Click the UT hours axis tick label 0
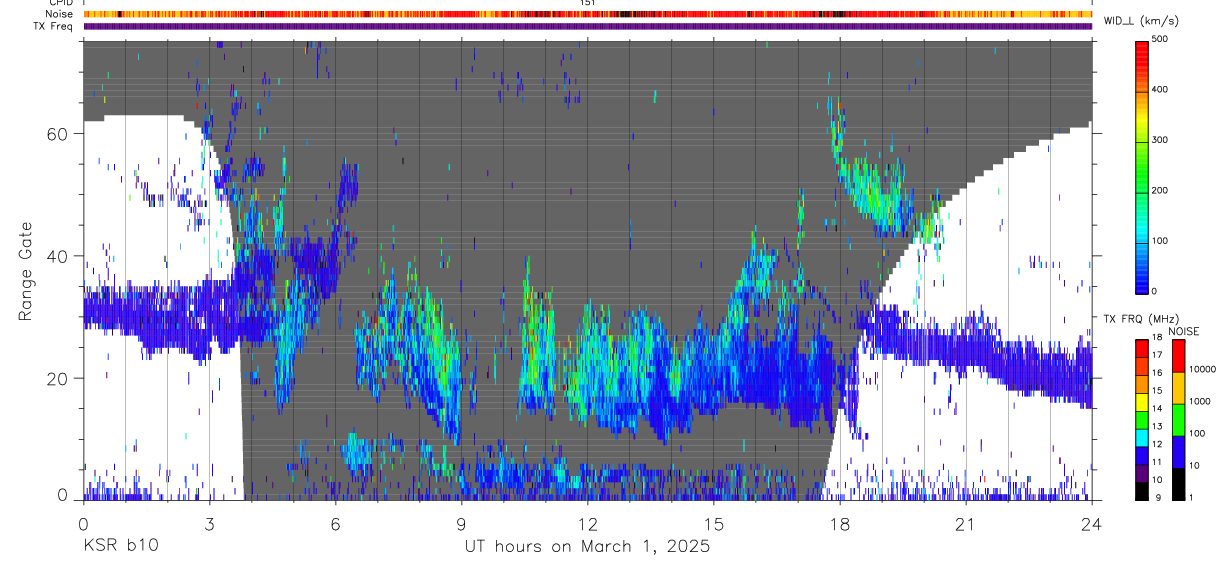1228x567 pixels. pos(83,524)
